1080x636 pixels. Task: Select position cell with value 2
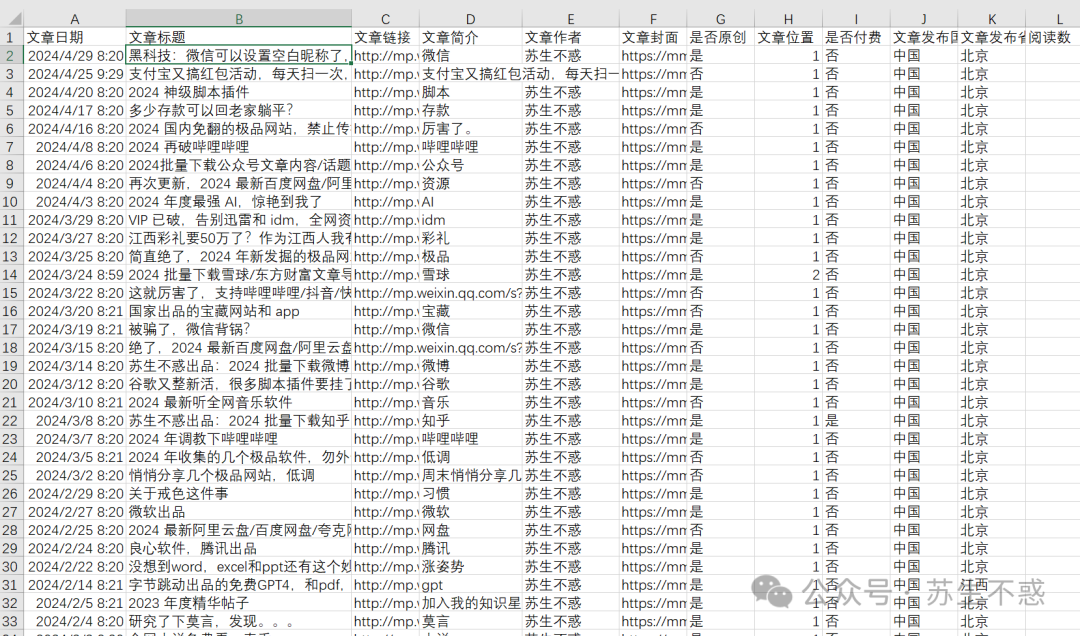click(x=788, y=275)
